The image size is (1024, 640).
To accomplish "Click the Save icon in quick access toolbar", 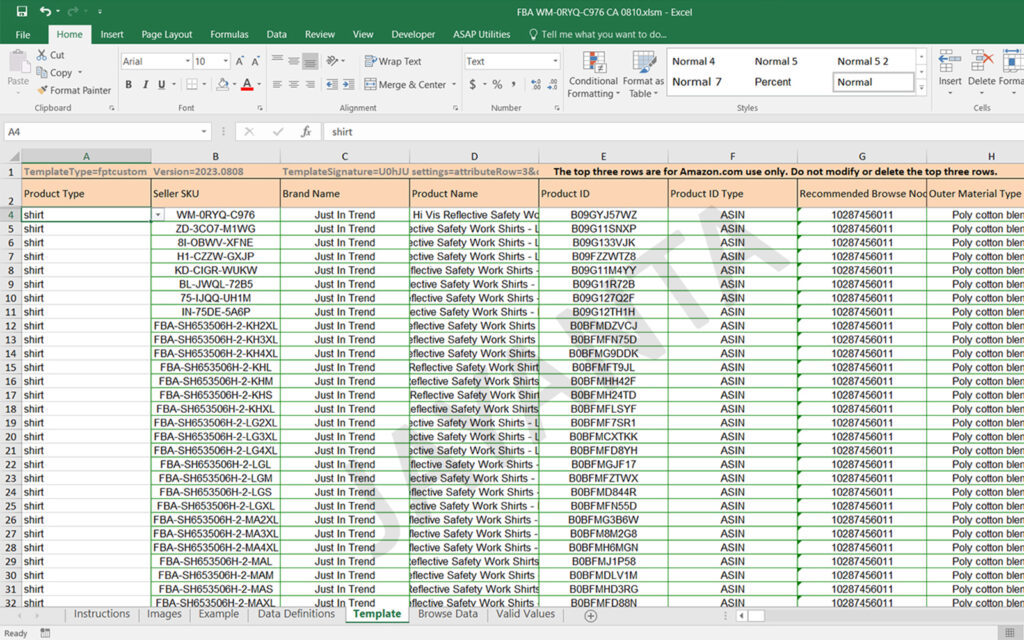I will coord(21,11).
